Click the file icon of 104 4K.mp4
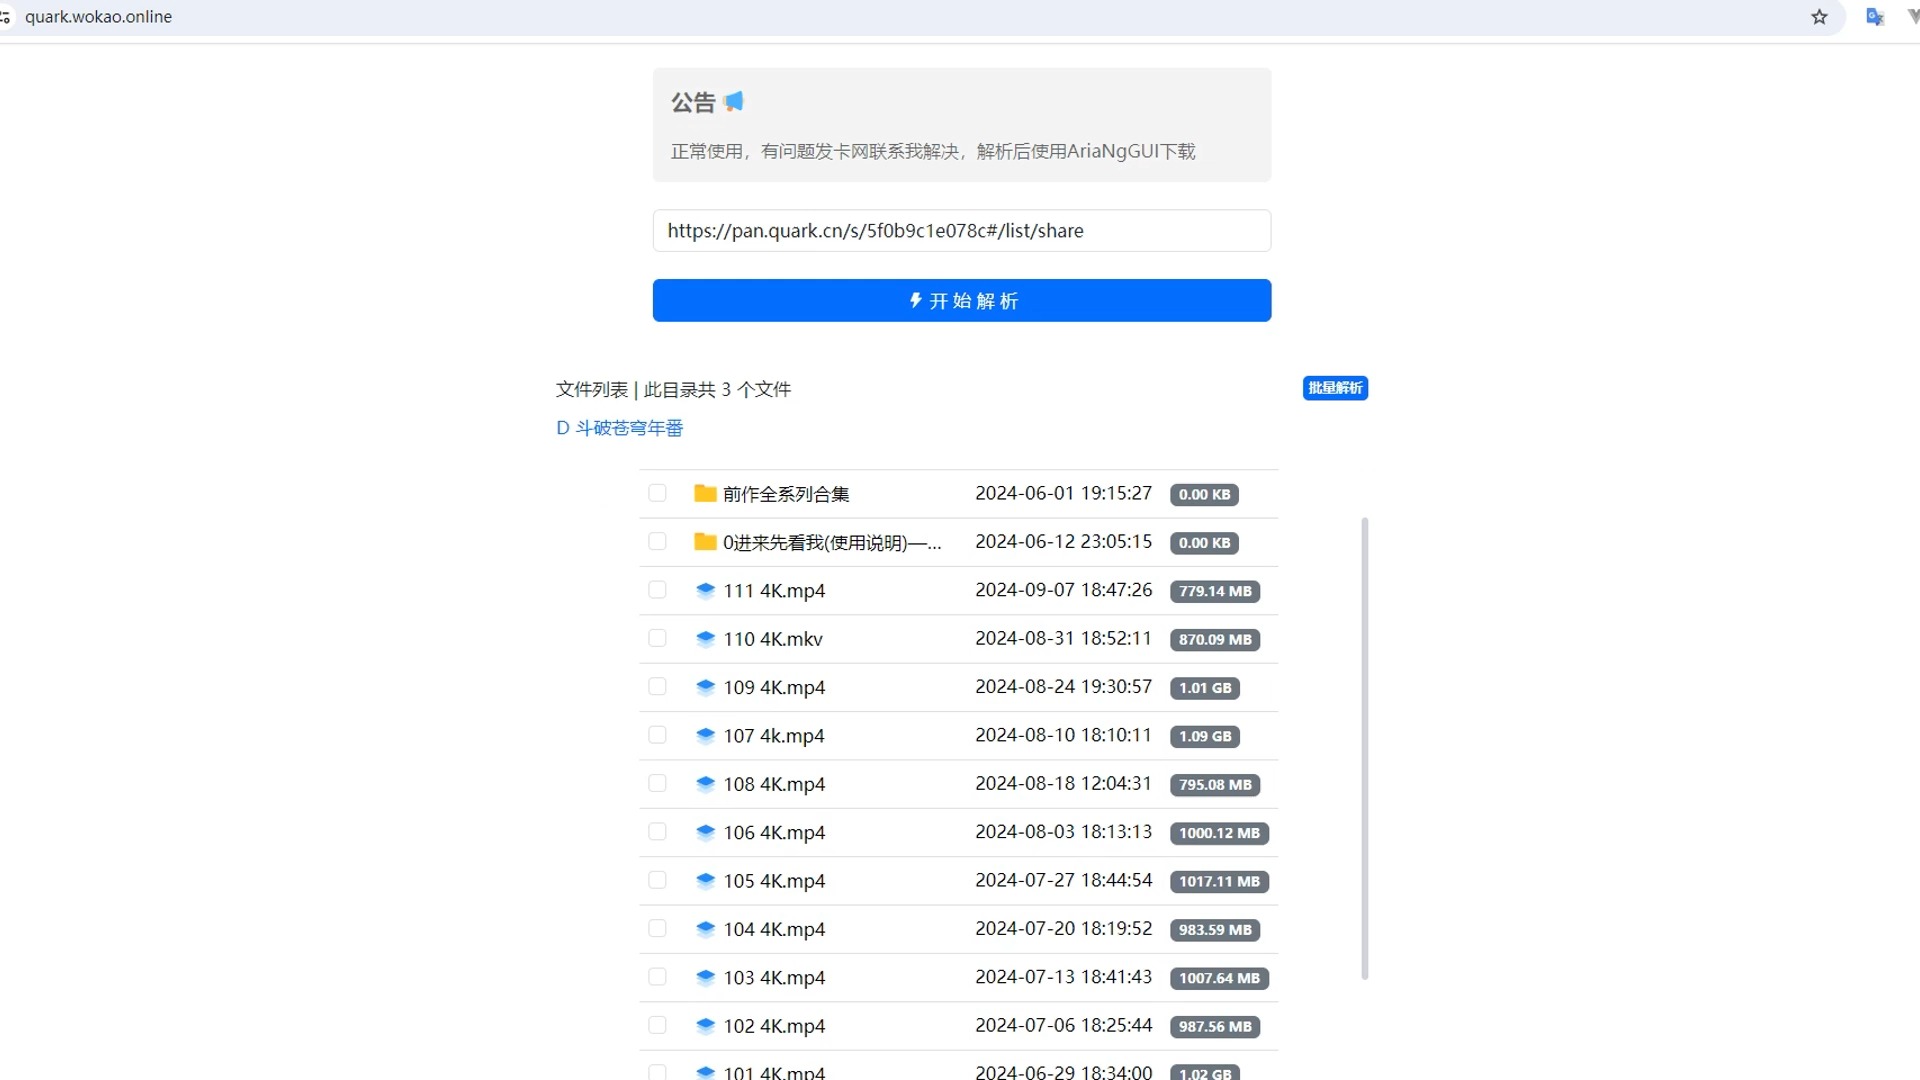 (x=705, y=929)
